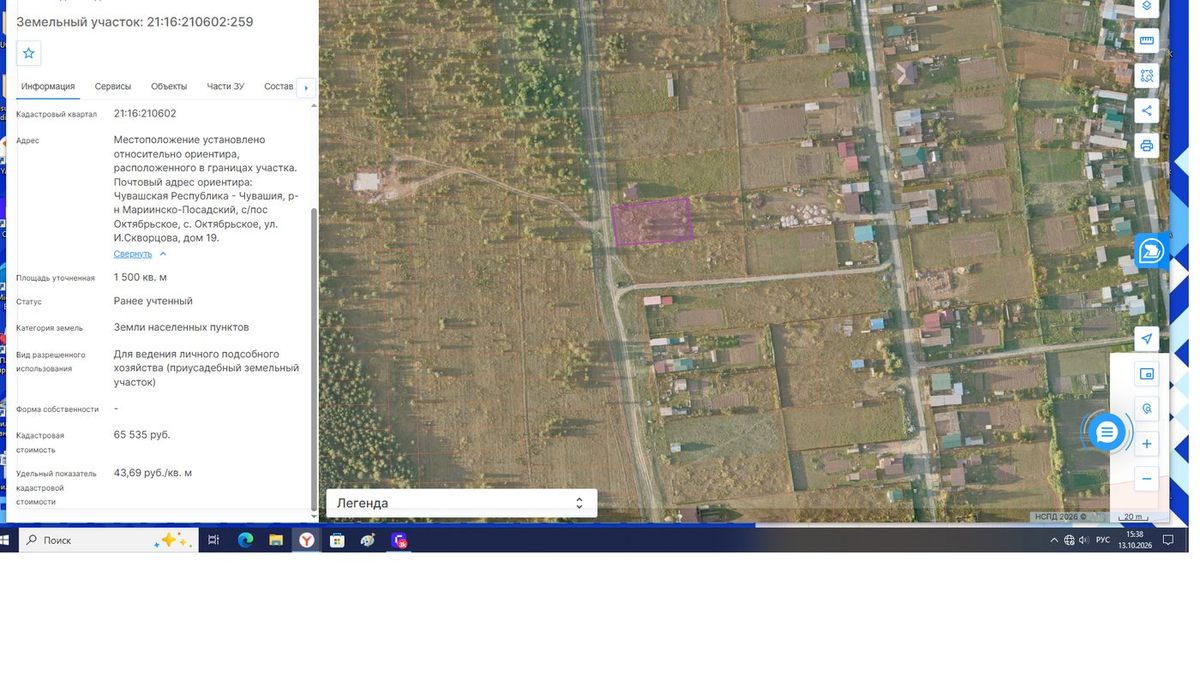Center map on my location

pyautogui.click(x=1147, y=339)
